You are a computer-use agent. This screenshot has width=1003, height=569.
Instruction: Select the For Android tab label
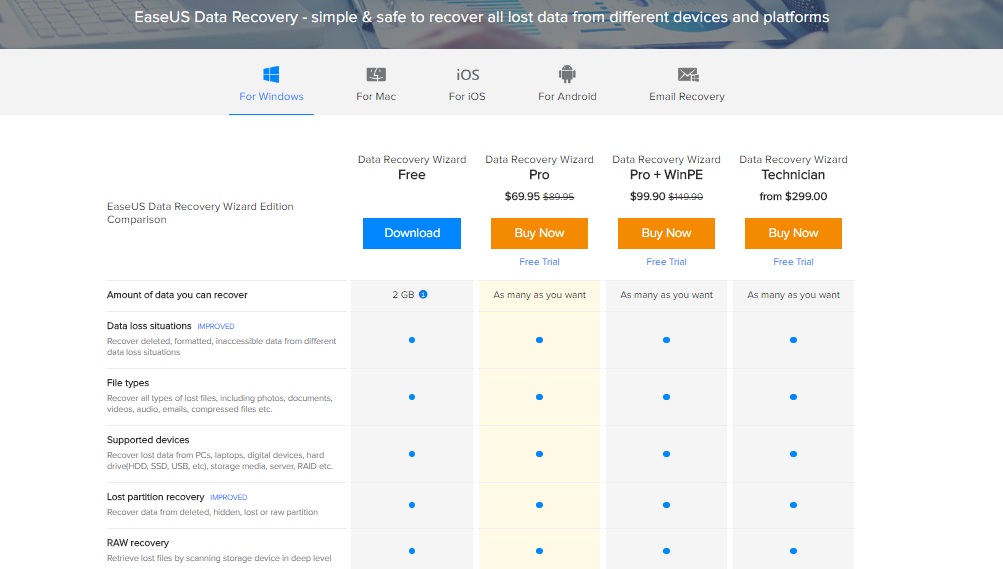[x=567, y=97]
